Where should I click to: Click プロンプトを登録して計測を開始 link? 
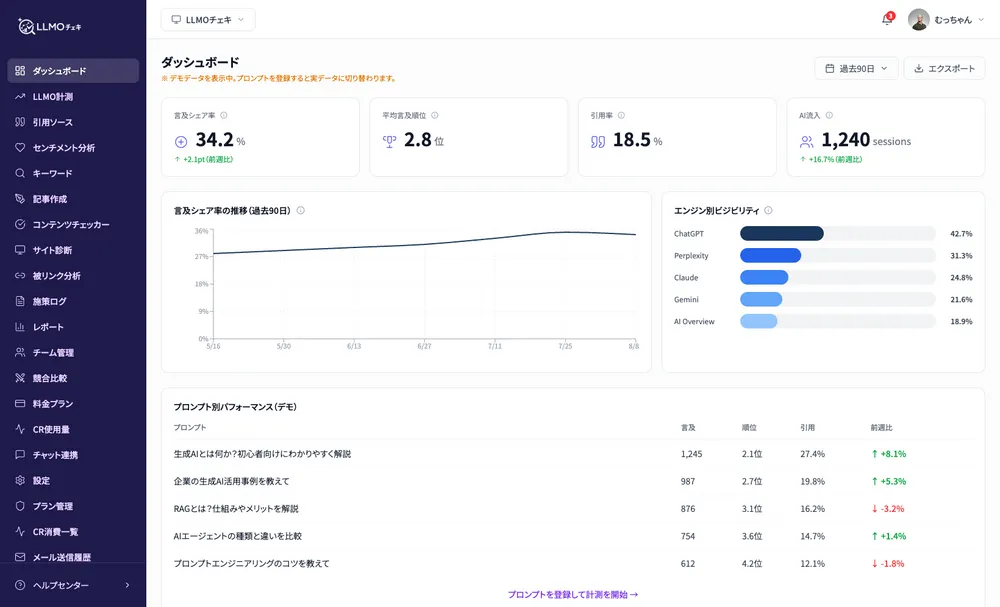573,594
